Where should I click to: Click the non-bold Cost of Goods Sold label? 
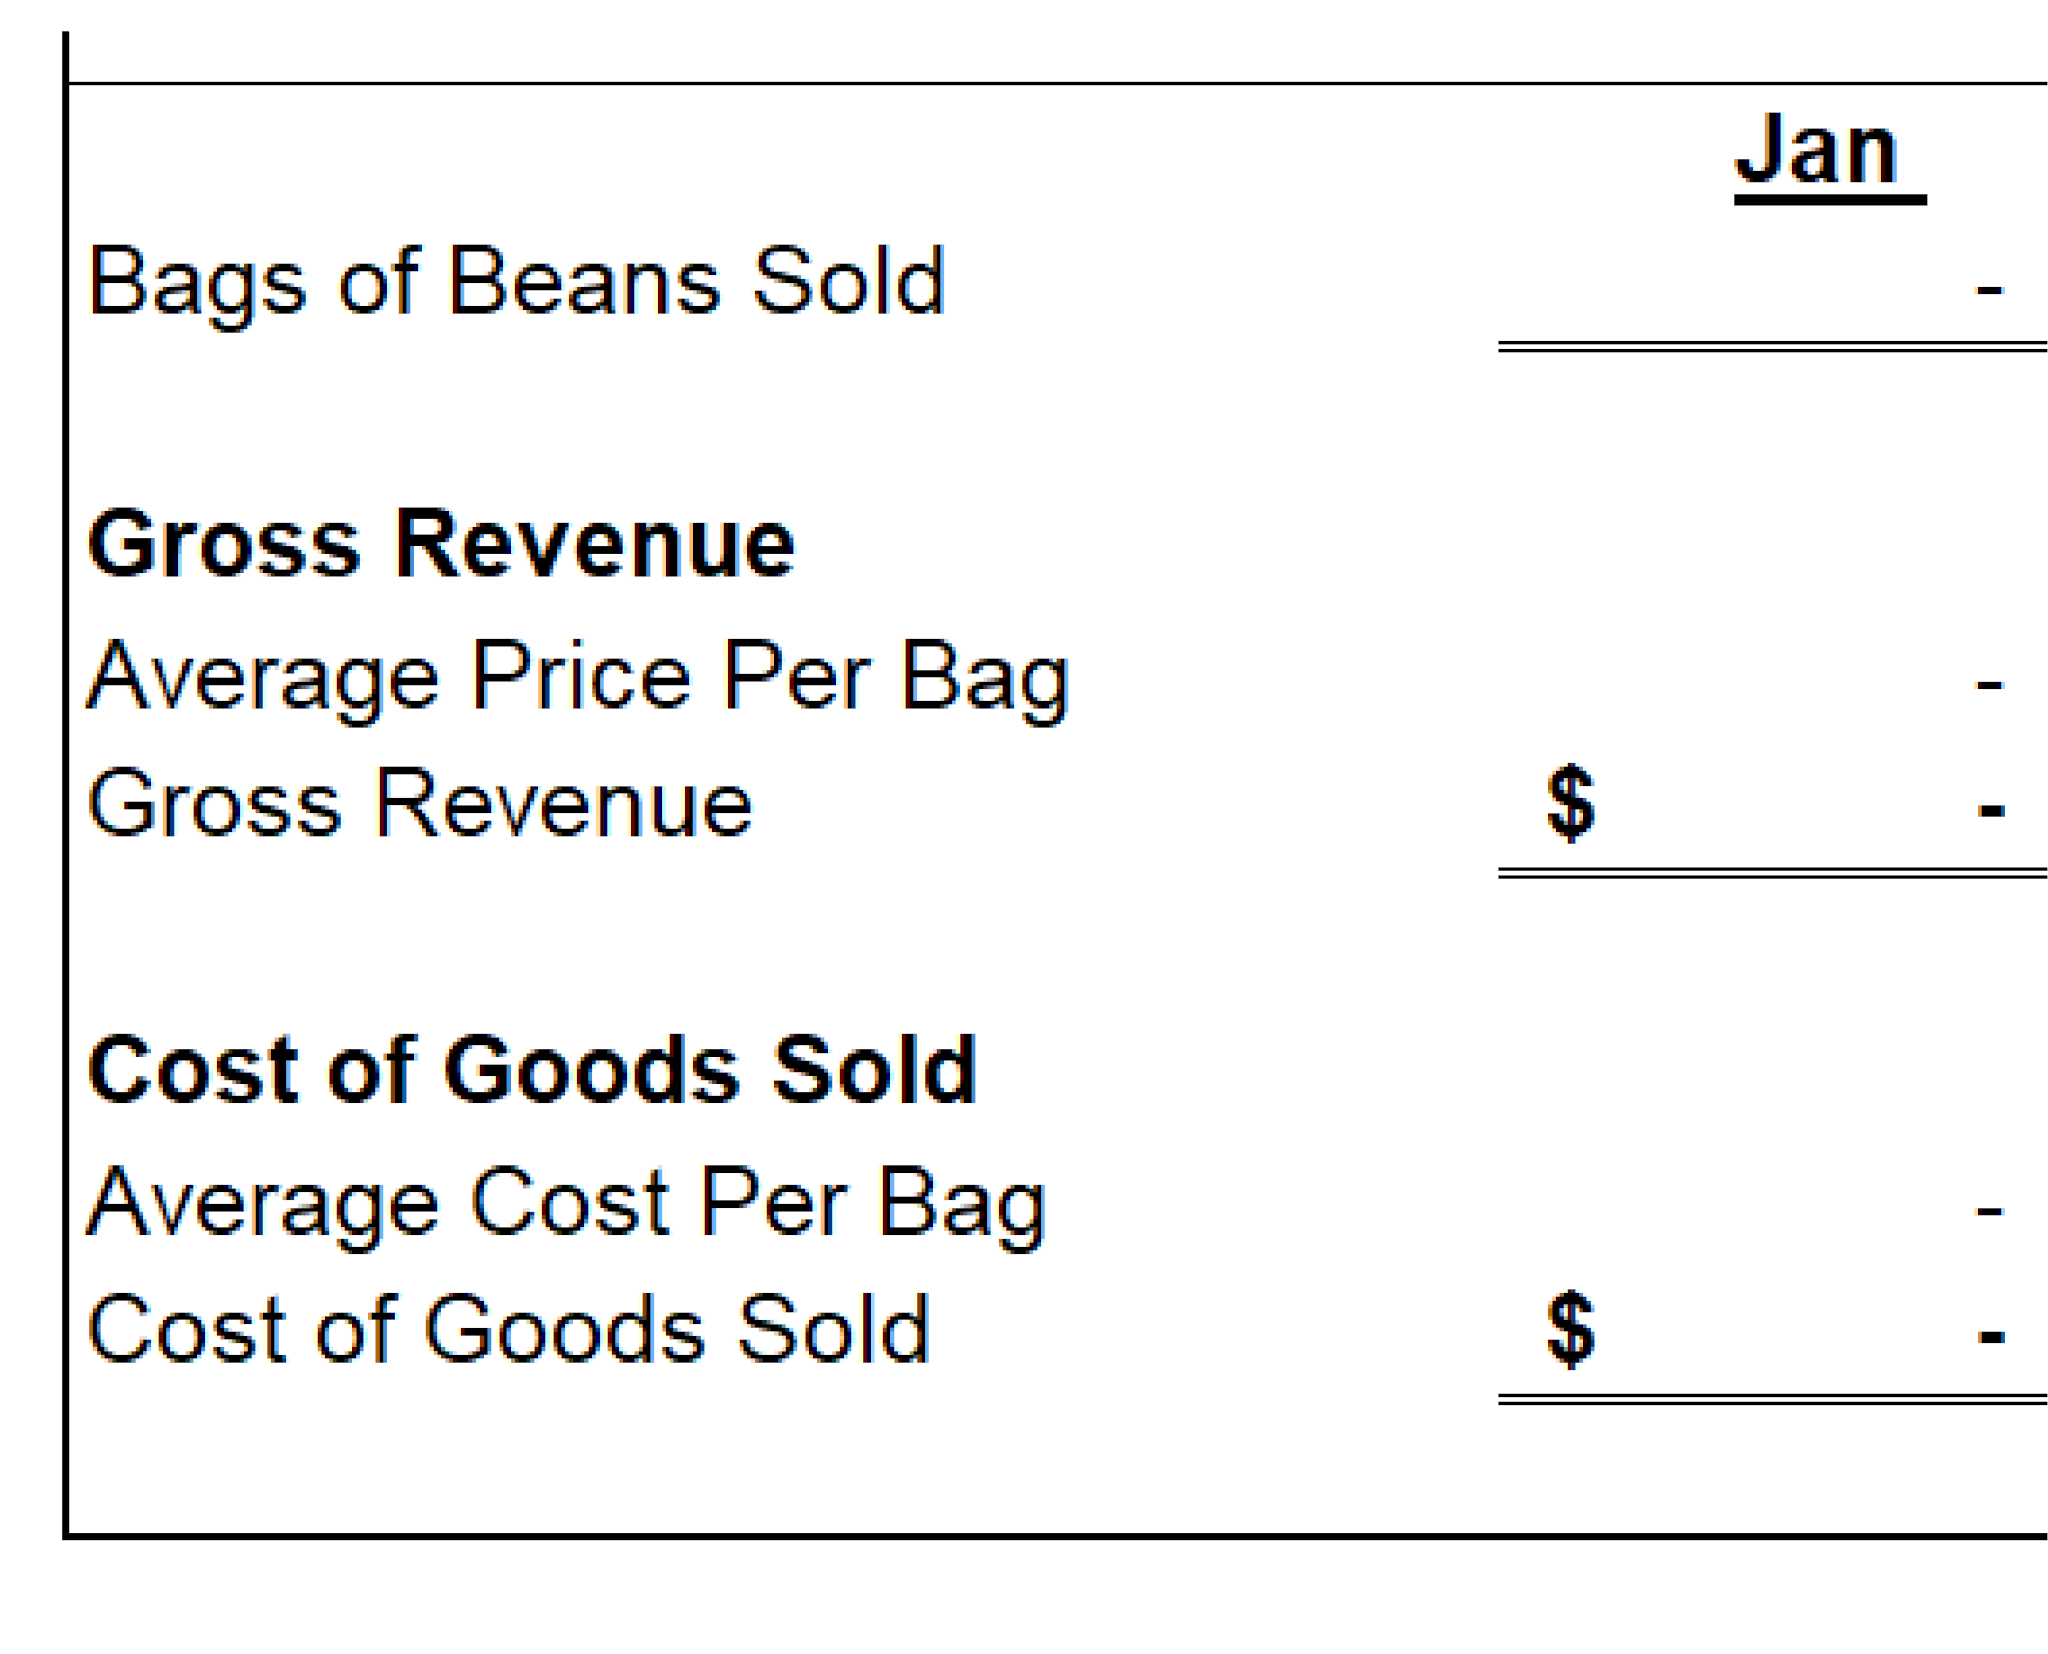509,1330
